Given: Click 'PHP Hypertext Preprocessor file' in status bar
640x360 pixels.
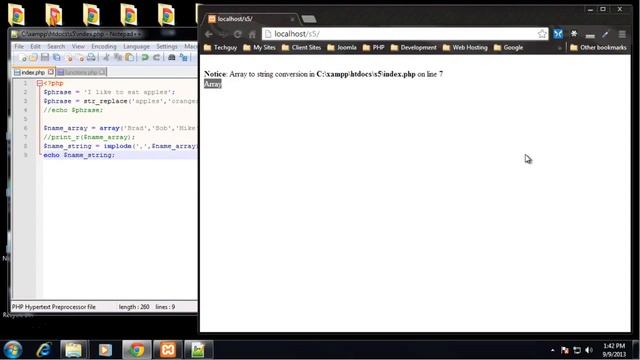Looking at the screenshot, I should click(x=53, y=307).
